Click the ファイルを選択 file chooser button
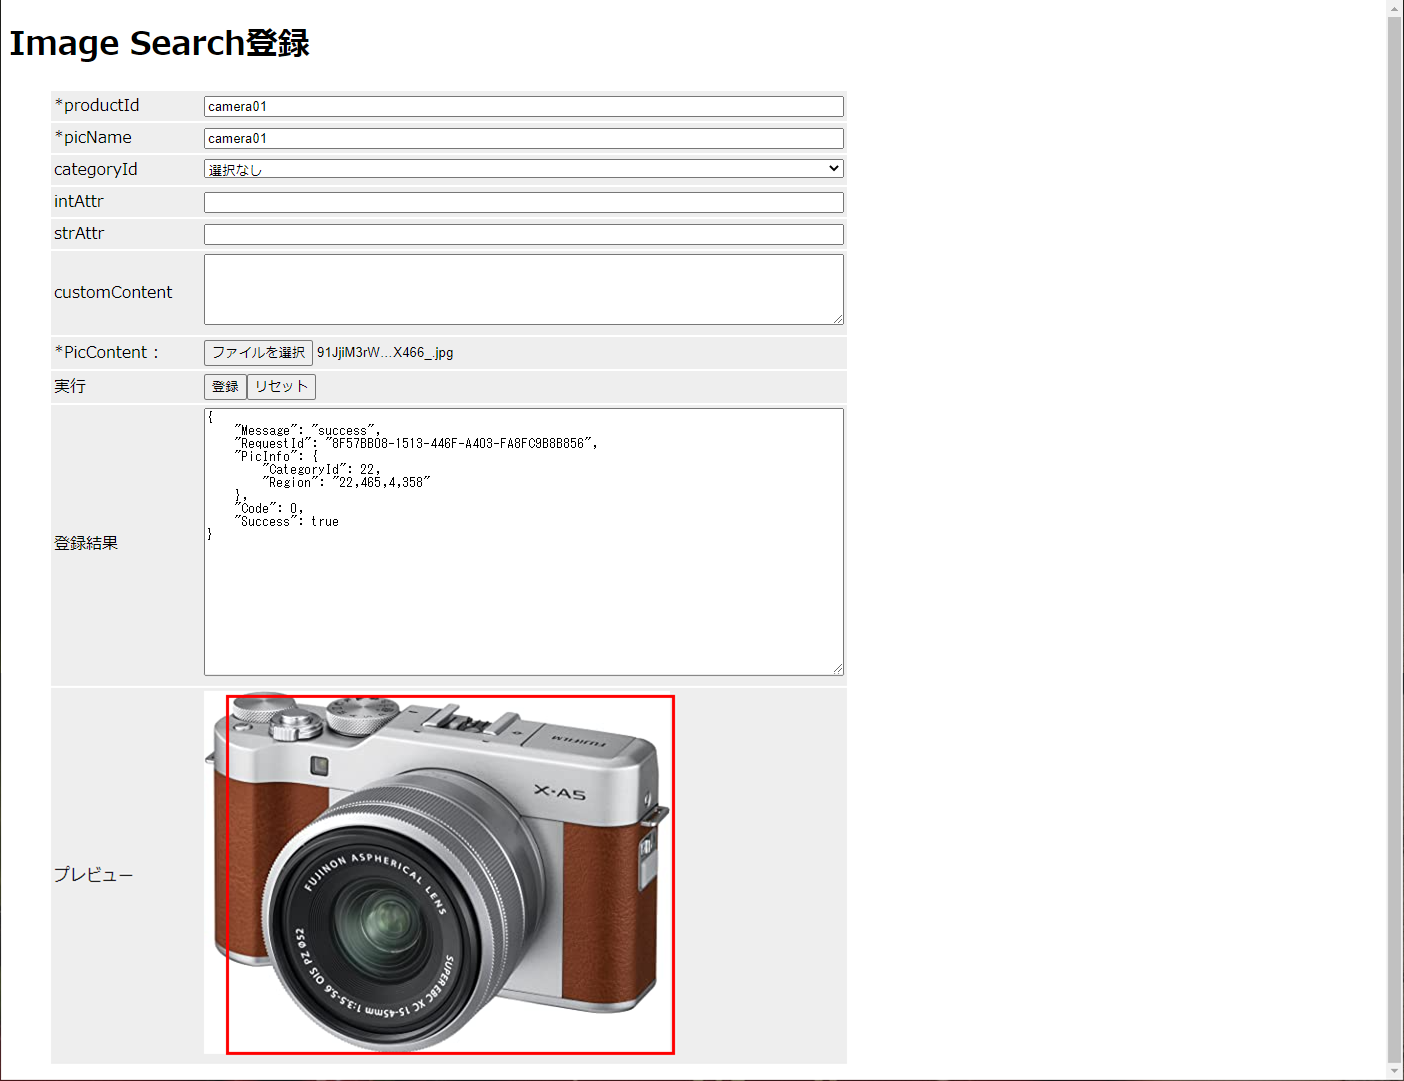The width and height of the screenshot is (1404, 1081). pos(258,353)
